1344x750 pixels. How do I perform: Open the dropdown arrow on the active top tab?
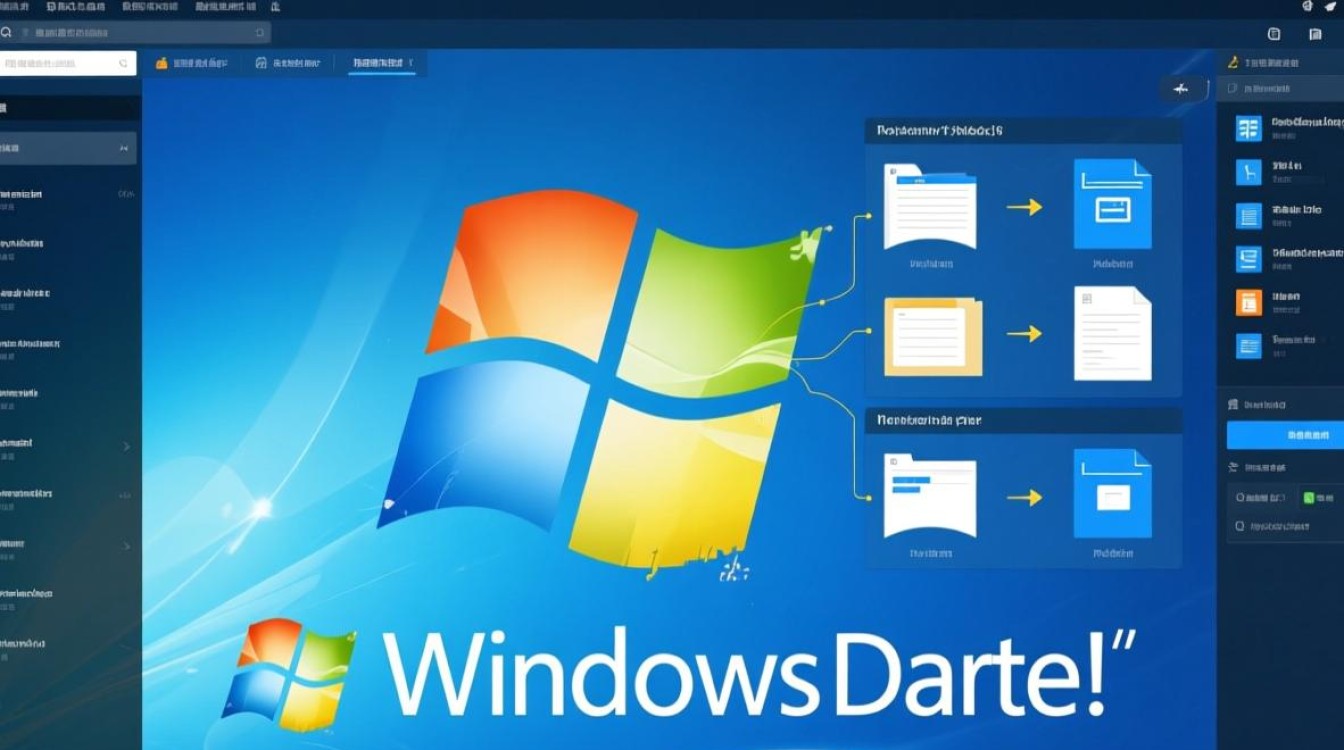pyautogui.click(x=412, y=62)
